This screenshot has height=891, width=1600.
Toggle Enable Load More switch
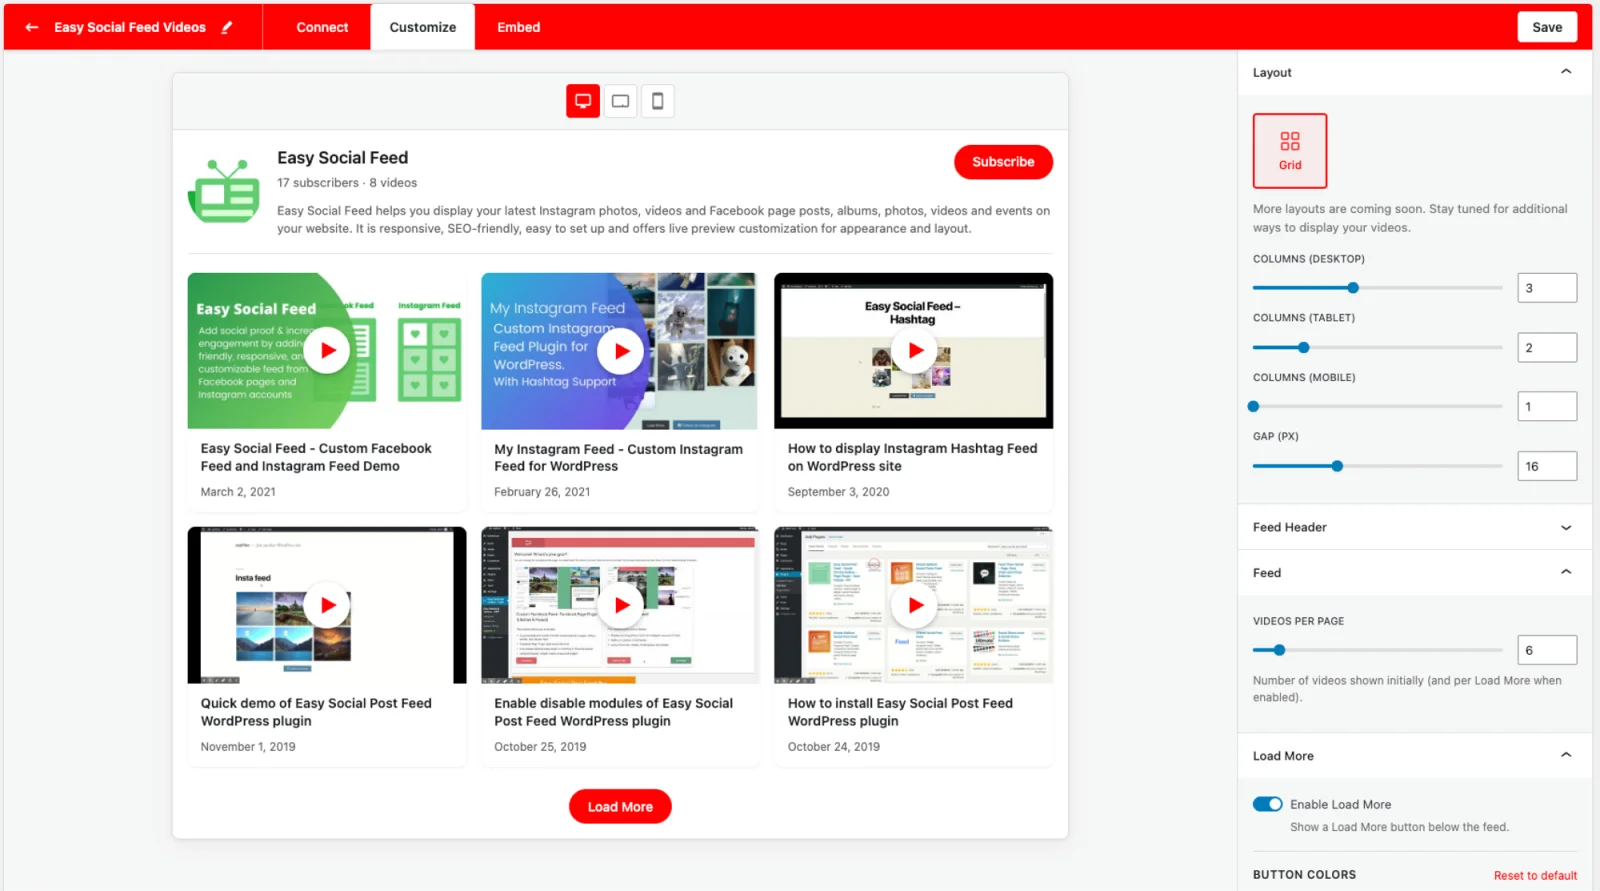click(x=1267, y=804)
